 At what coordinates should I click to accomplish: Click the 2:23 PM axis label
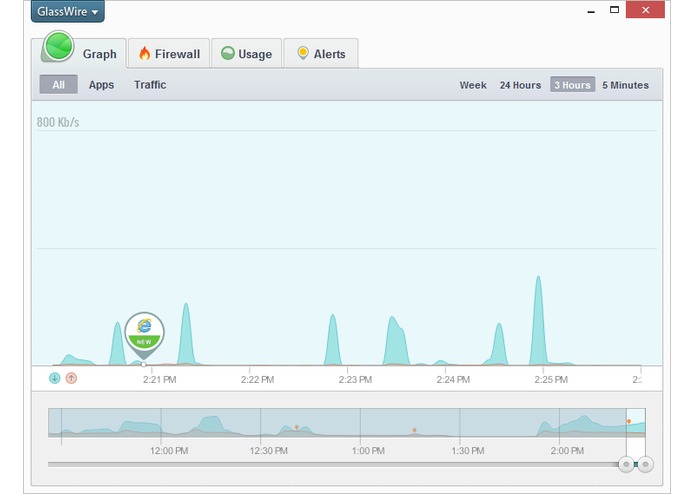pos(355,380)
